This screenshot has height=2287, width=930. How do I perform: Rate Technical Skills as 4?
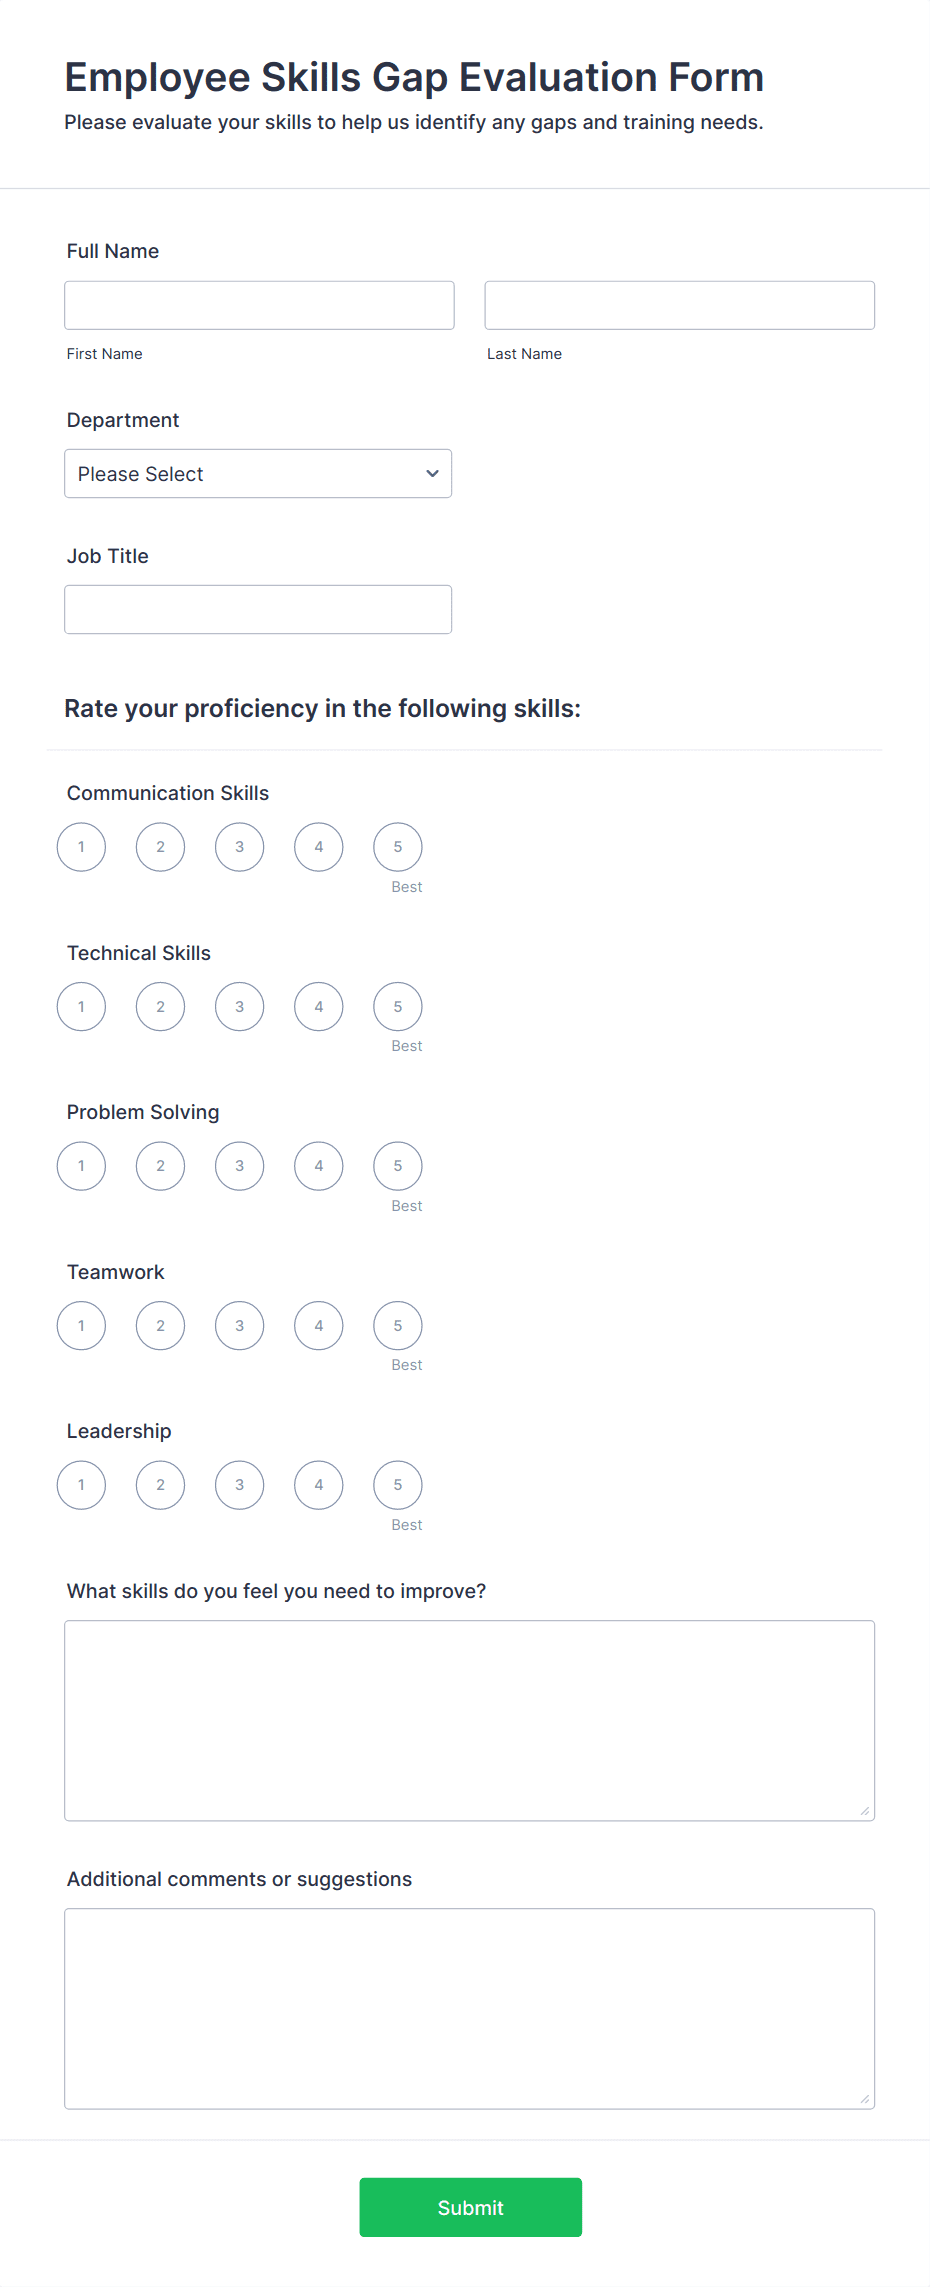[319, 1007]
